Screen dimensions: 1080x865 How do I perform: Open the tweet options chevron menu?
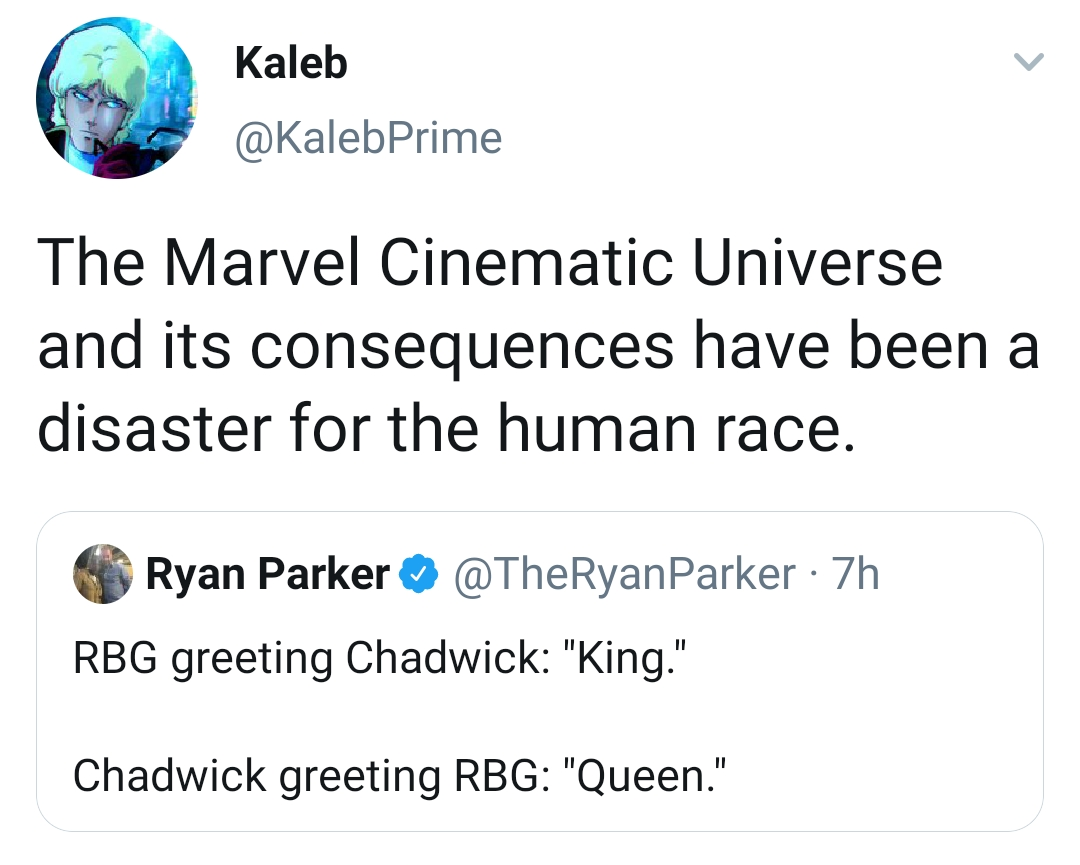1028,63
